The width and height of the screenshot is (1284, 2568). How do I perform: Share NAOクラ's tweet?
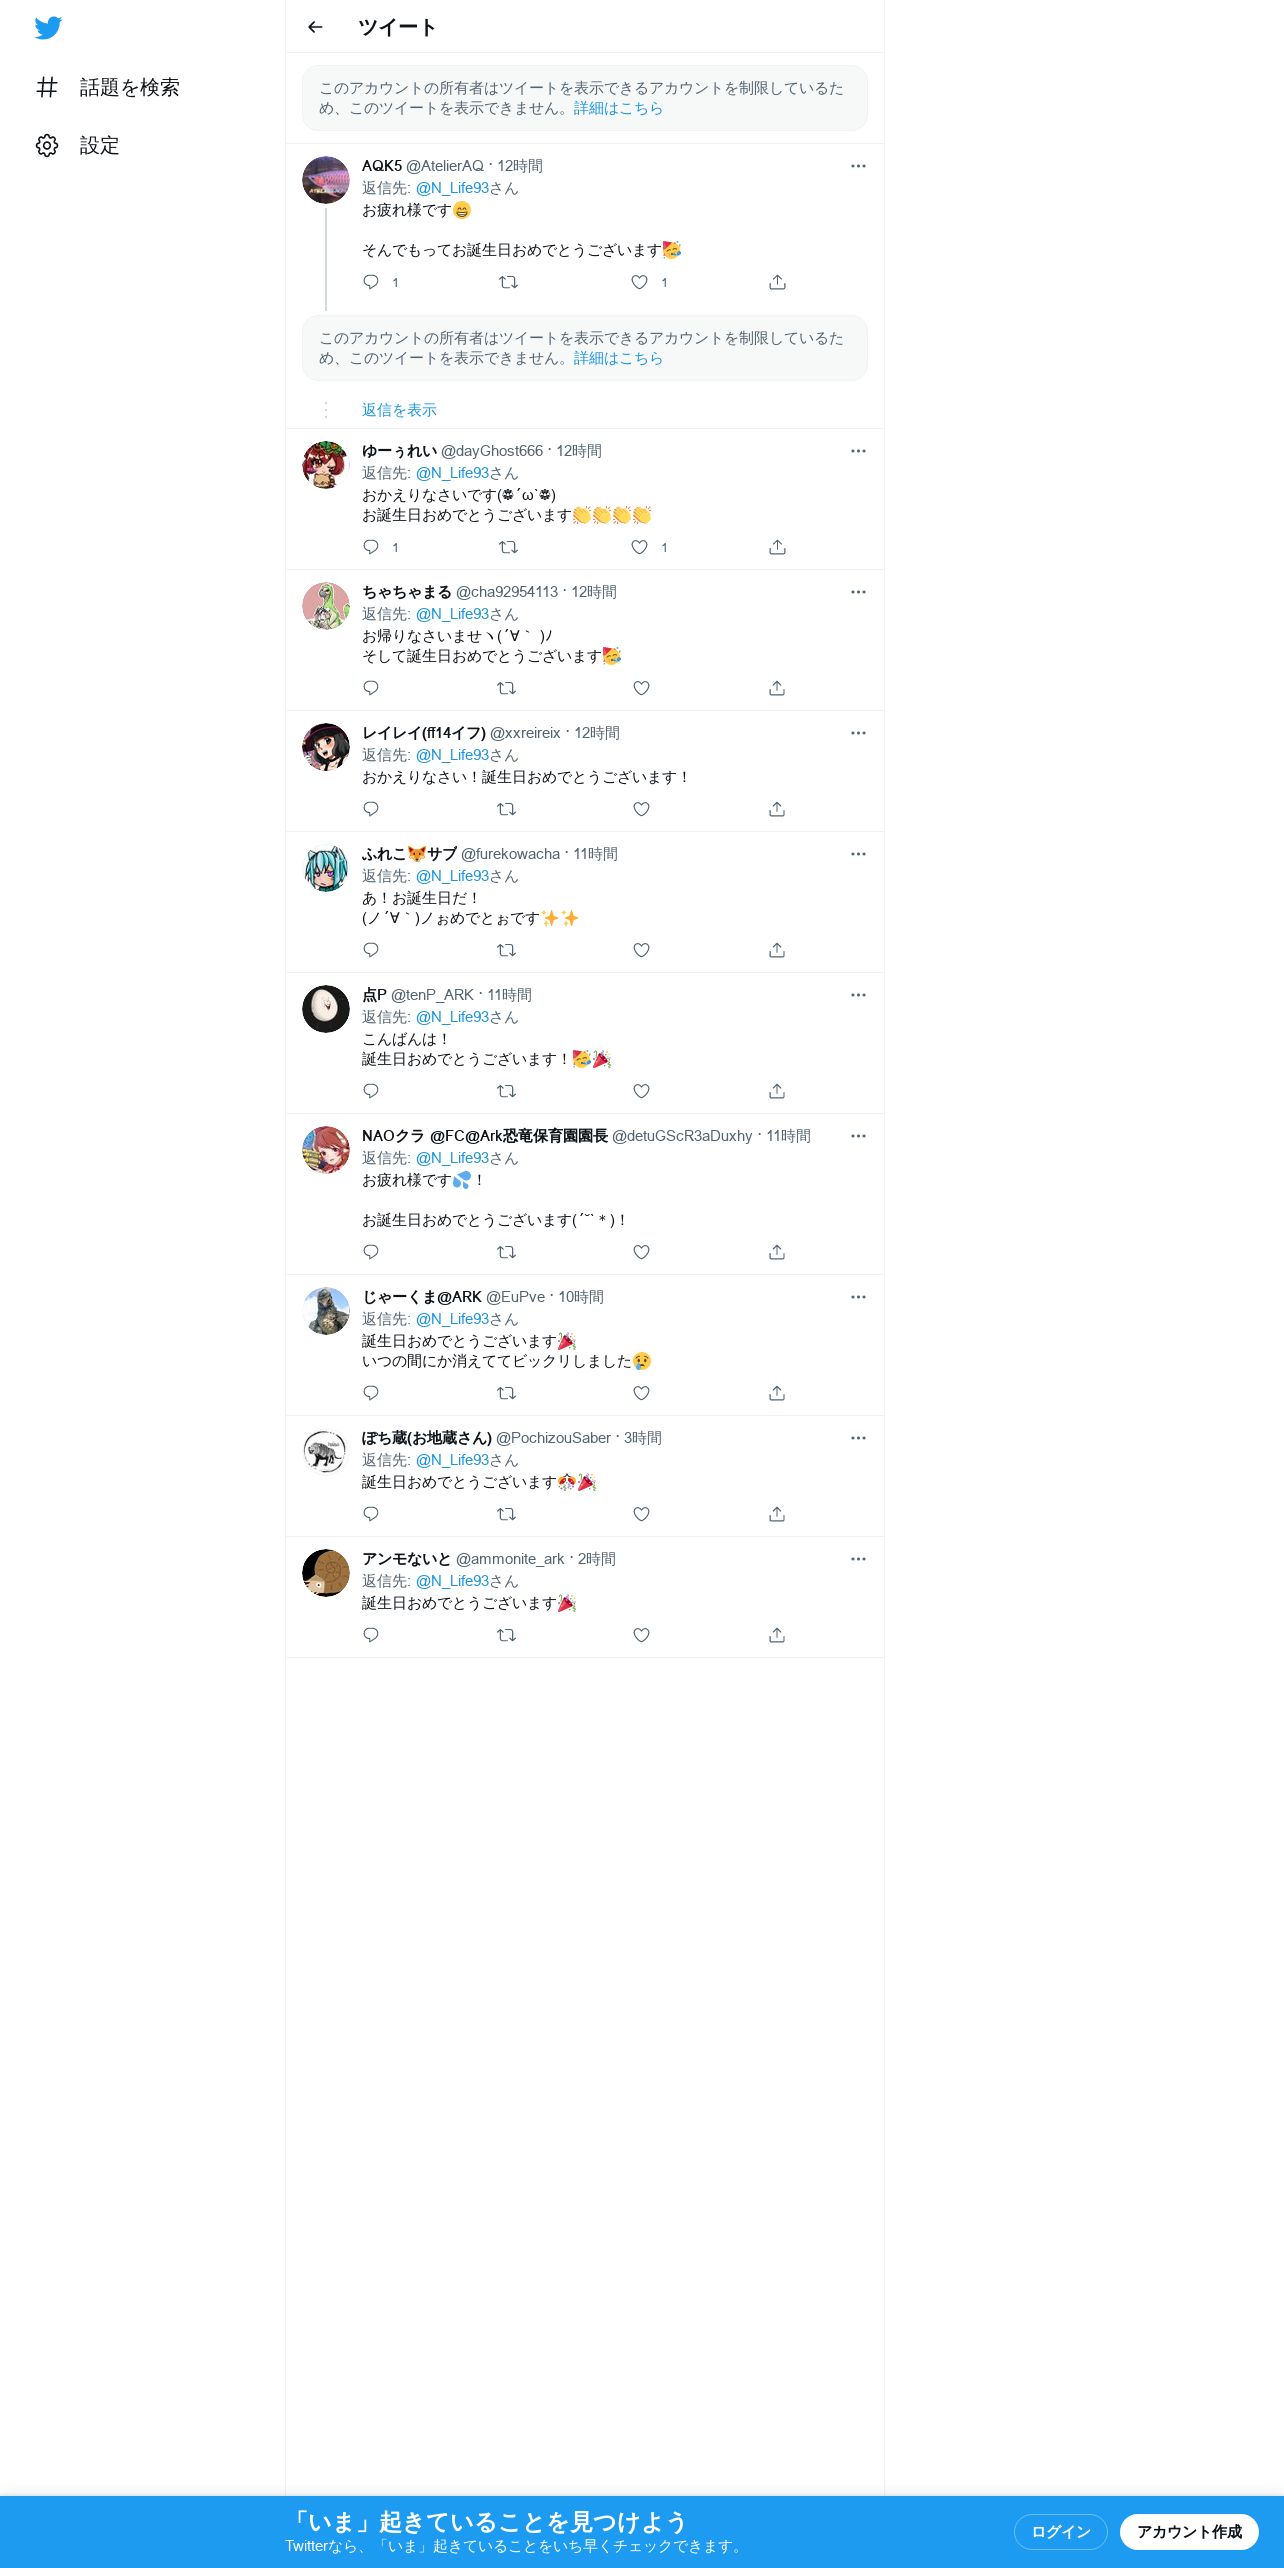[x=777, y=1252]
